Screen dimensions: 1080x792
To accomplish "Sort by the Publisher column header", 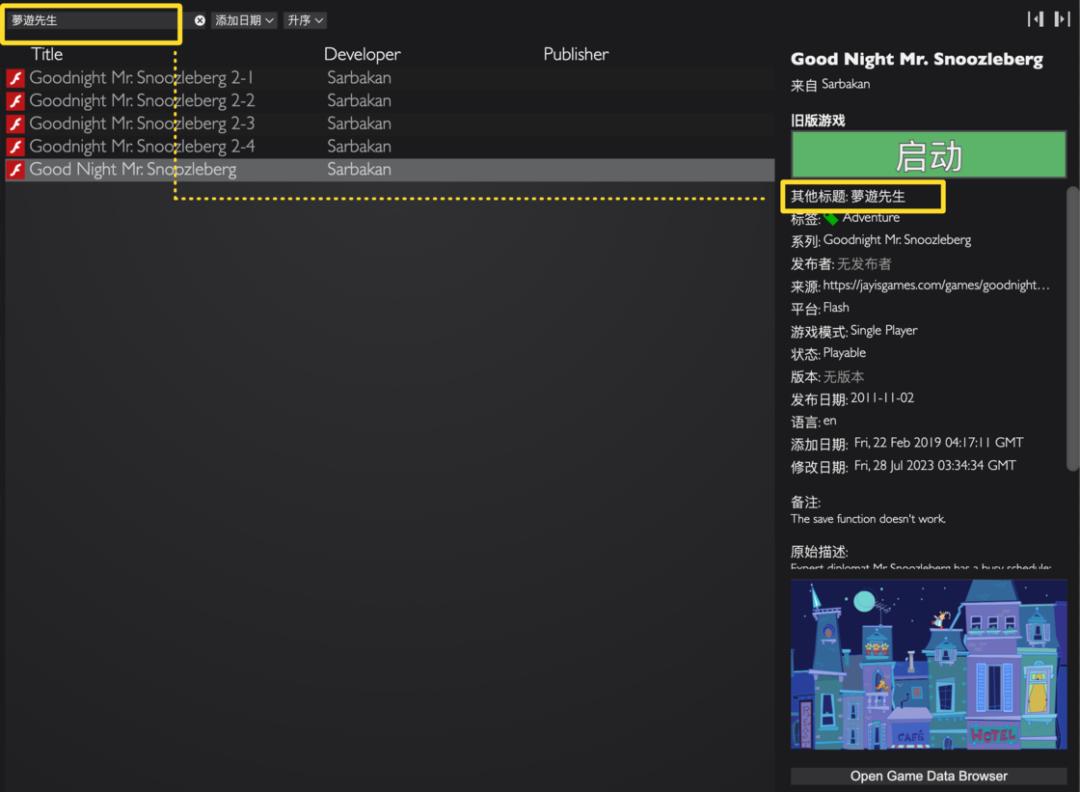I will click(576, 54).
